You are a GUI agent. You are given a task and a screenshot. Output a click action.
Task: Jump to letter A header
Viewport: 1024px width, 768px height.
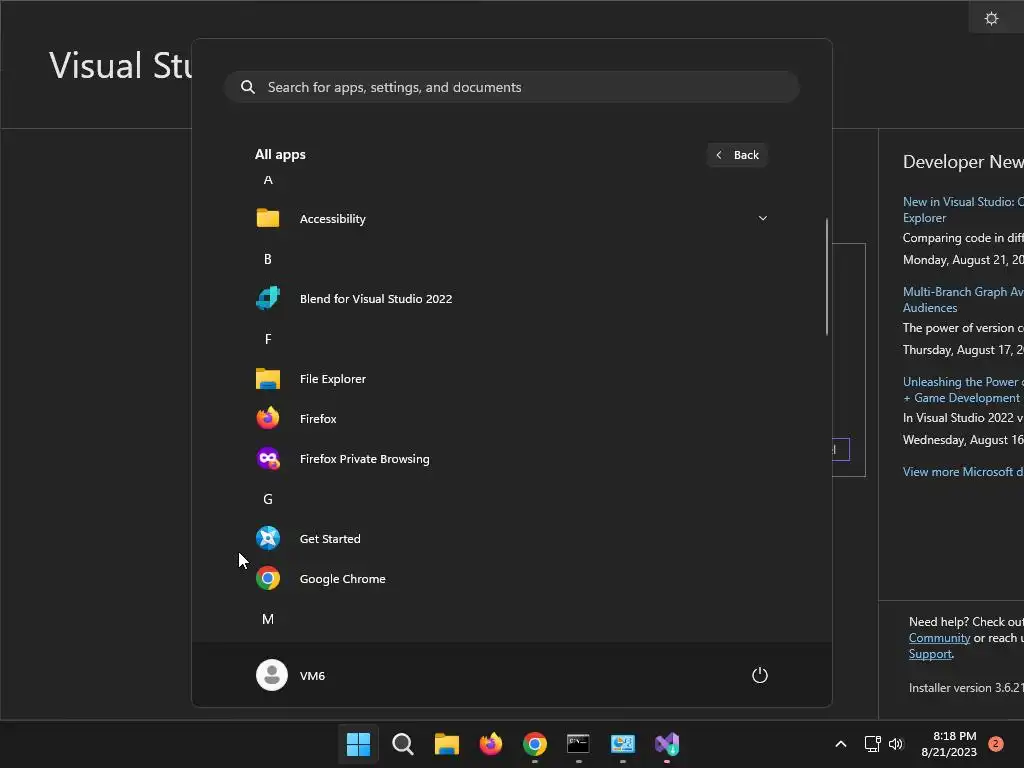[268, 180]
